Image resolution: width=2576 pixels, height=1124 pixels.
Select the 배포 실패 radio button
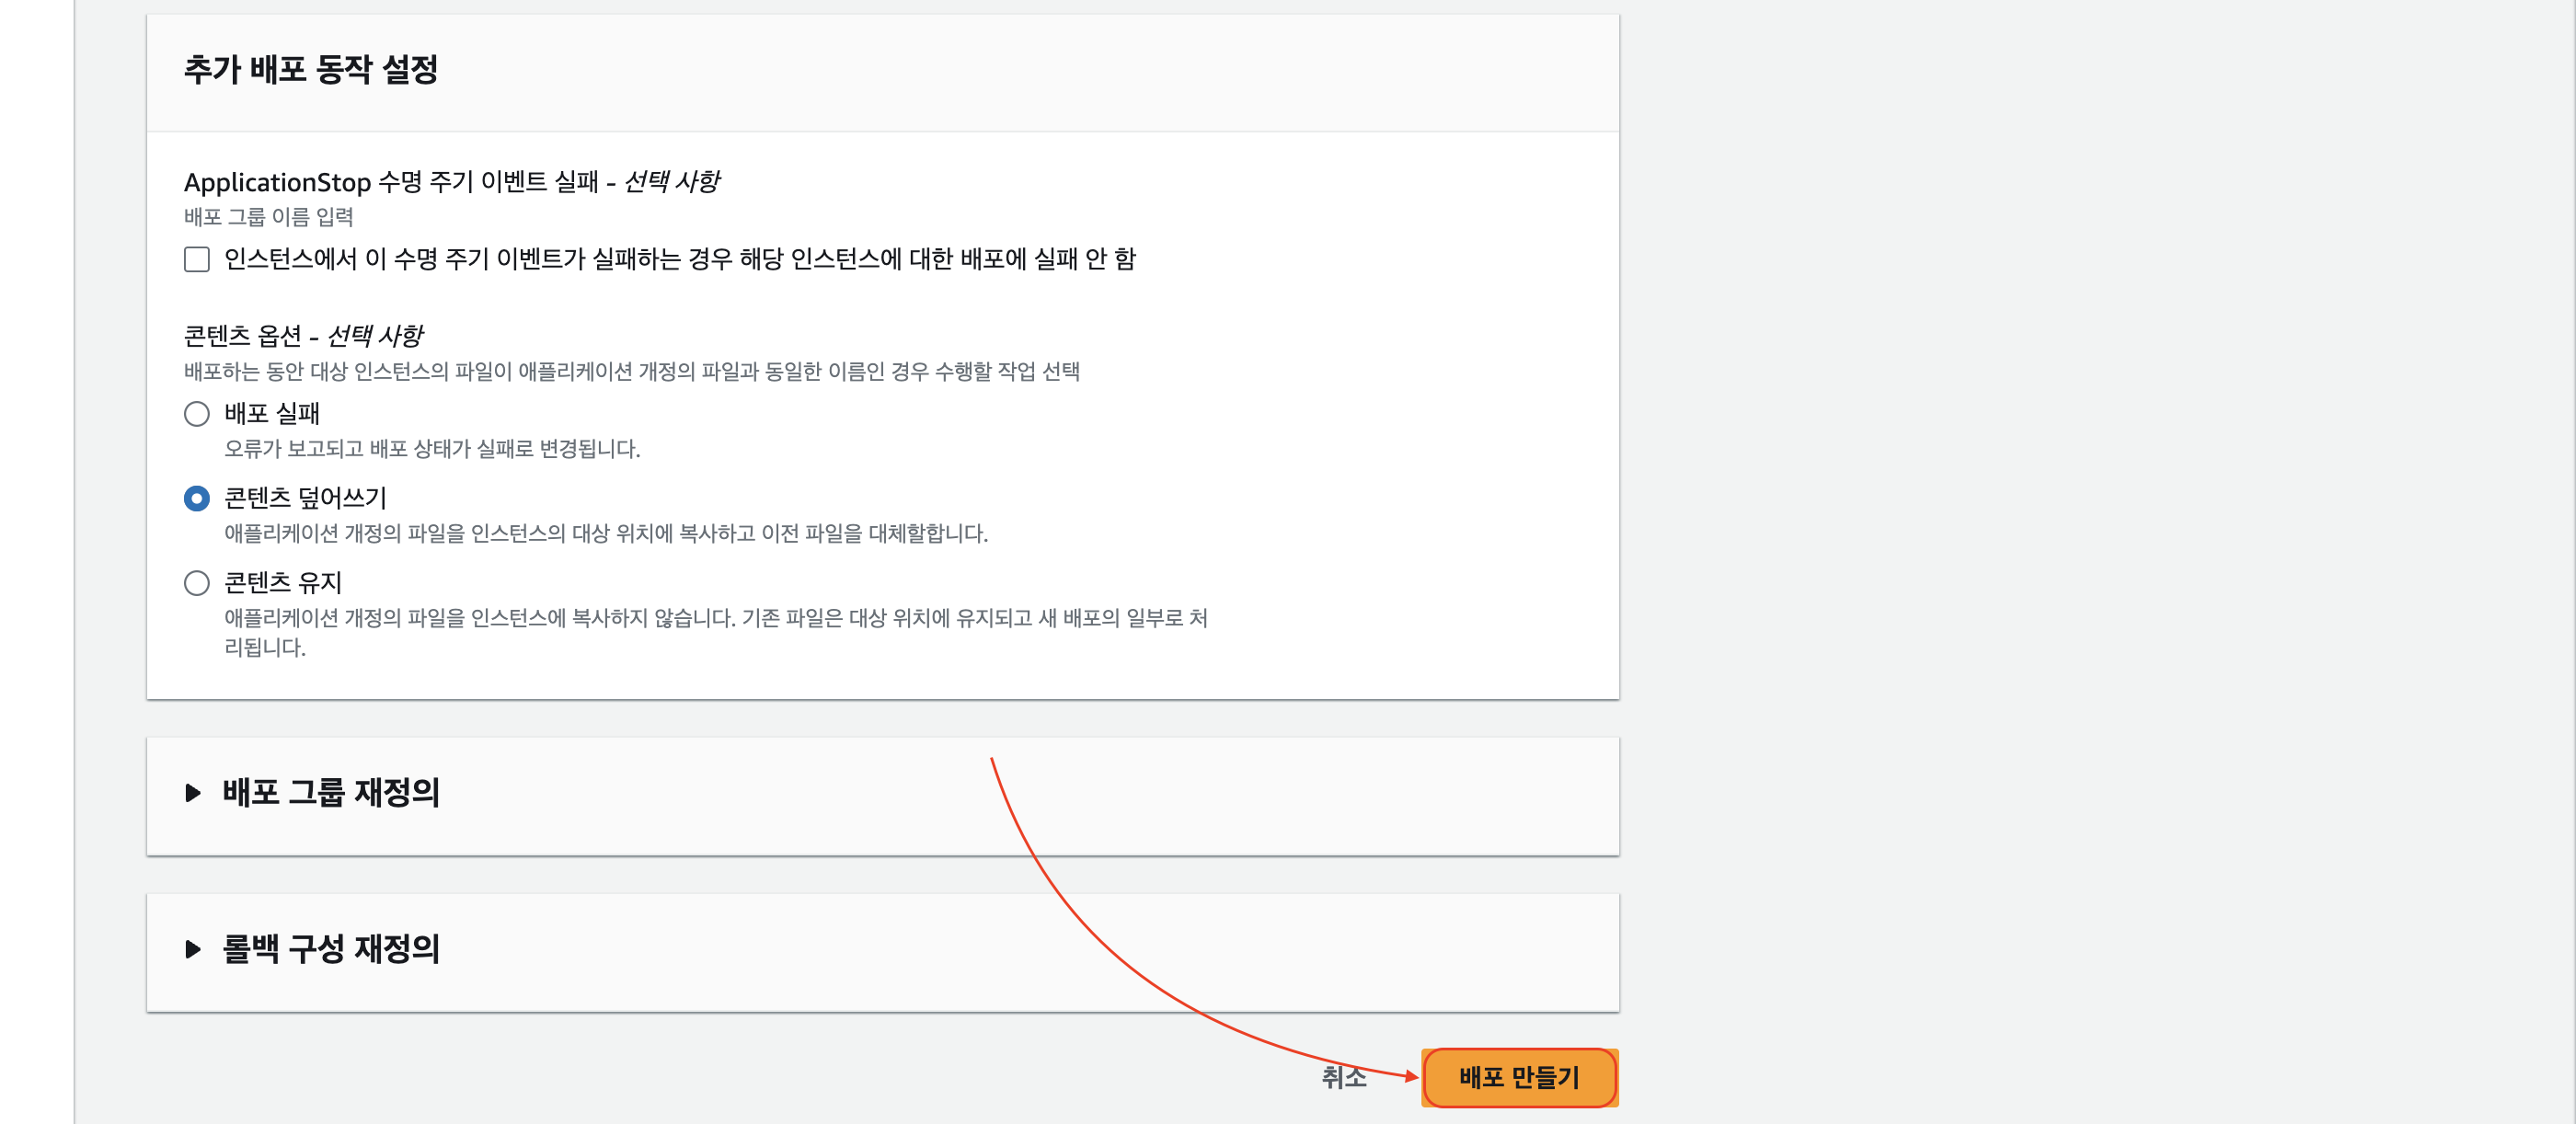coord(197,414)
